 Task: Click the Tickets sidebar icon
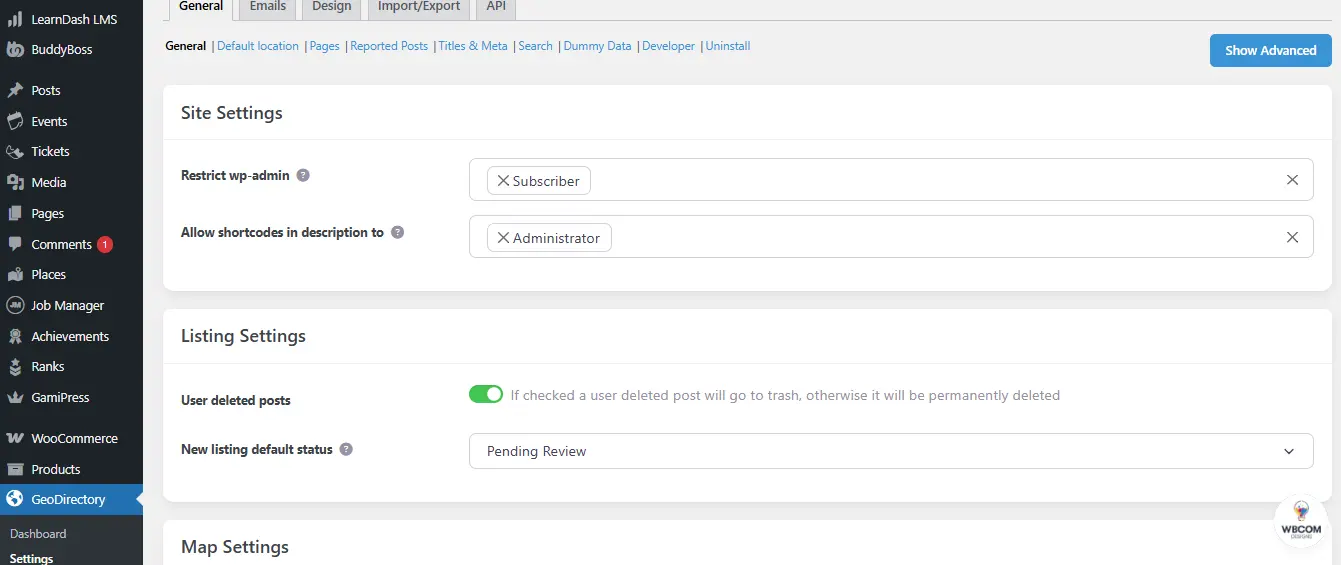tap(15, 152)
